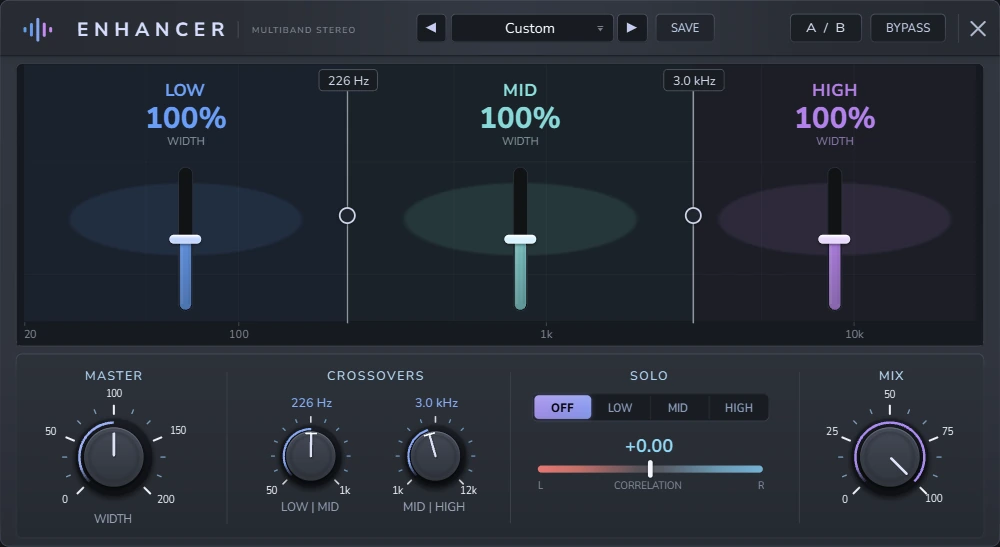Screen dimensions: 1000x547
Task: Click the LOW band 100% width value
Action: tap(186, 118)
